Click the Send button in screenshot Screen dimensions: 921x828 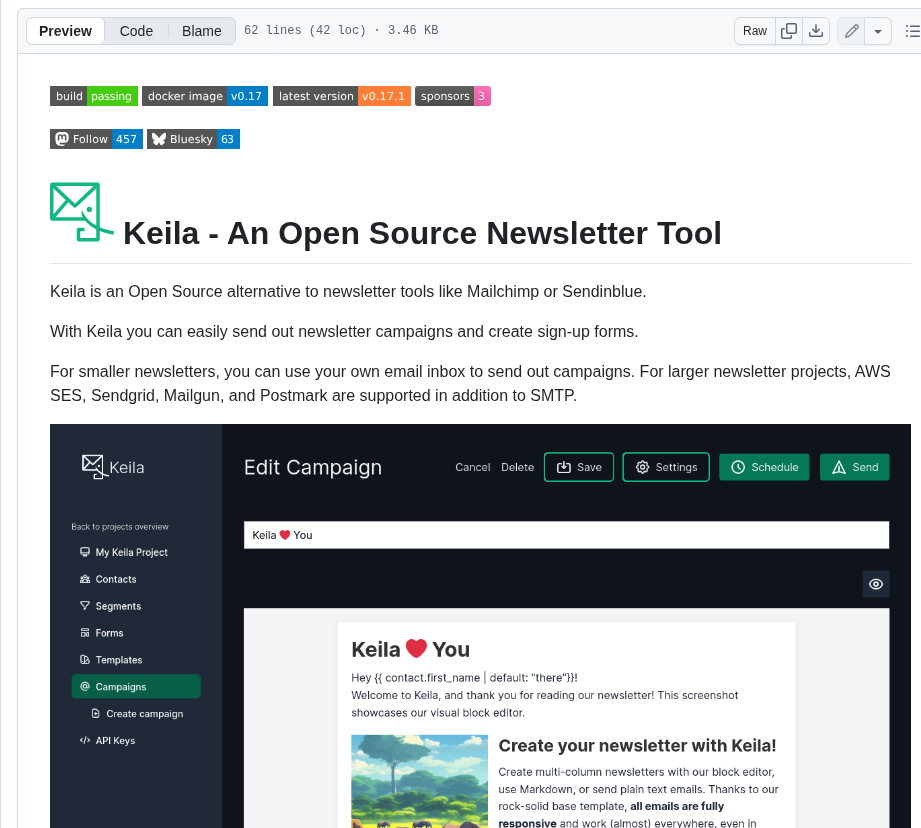tap(855, 467)
